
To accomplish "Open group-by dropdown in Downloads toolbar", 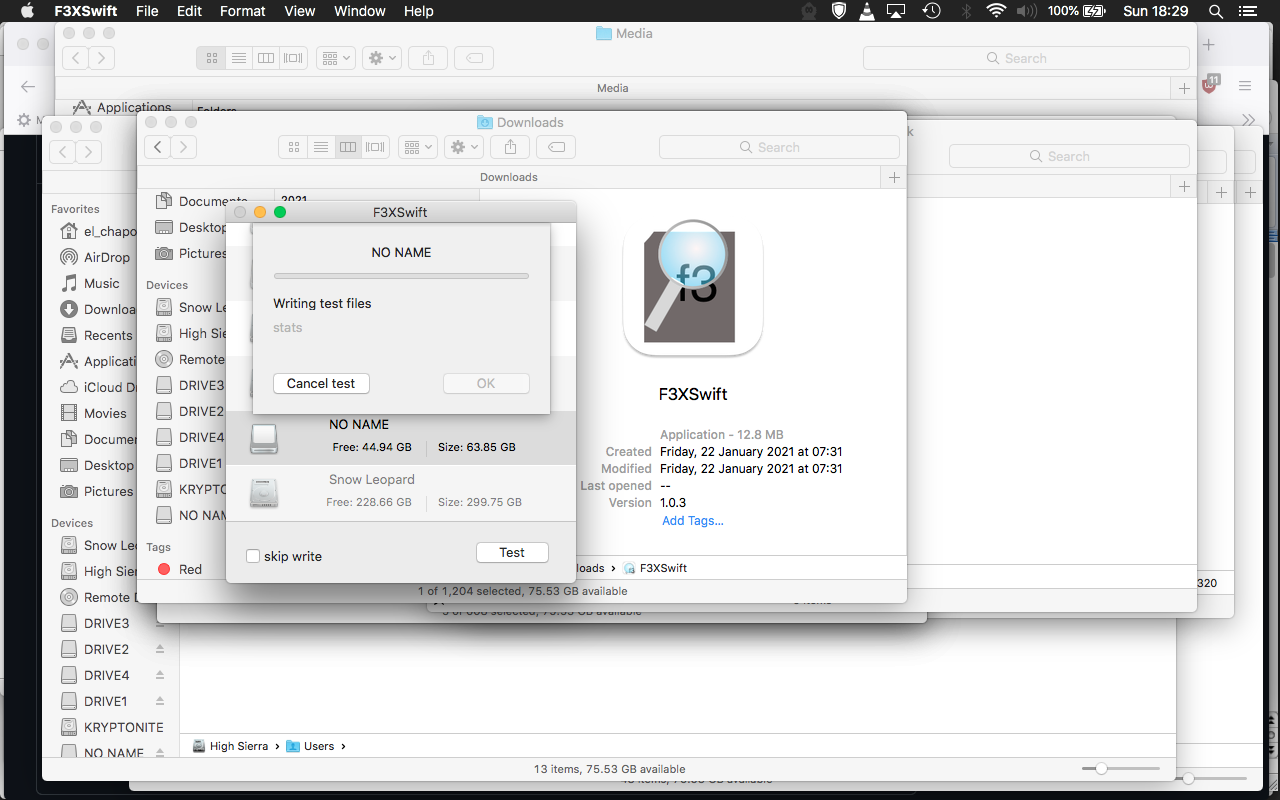I will (417, 147).
